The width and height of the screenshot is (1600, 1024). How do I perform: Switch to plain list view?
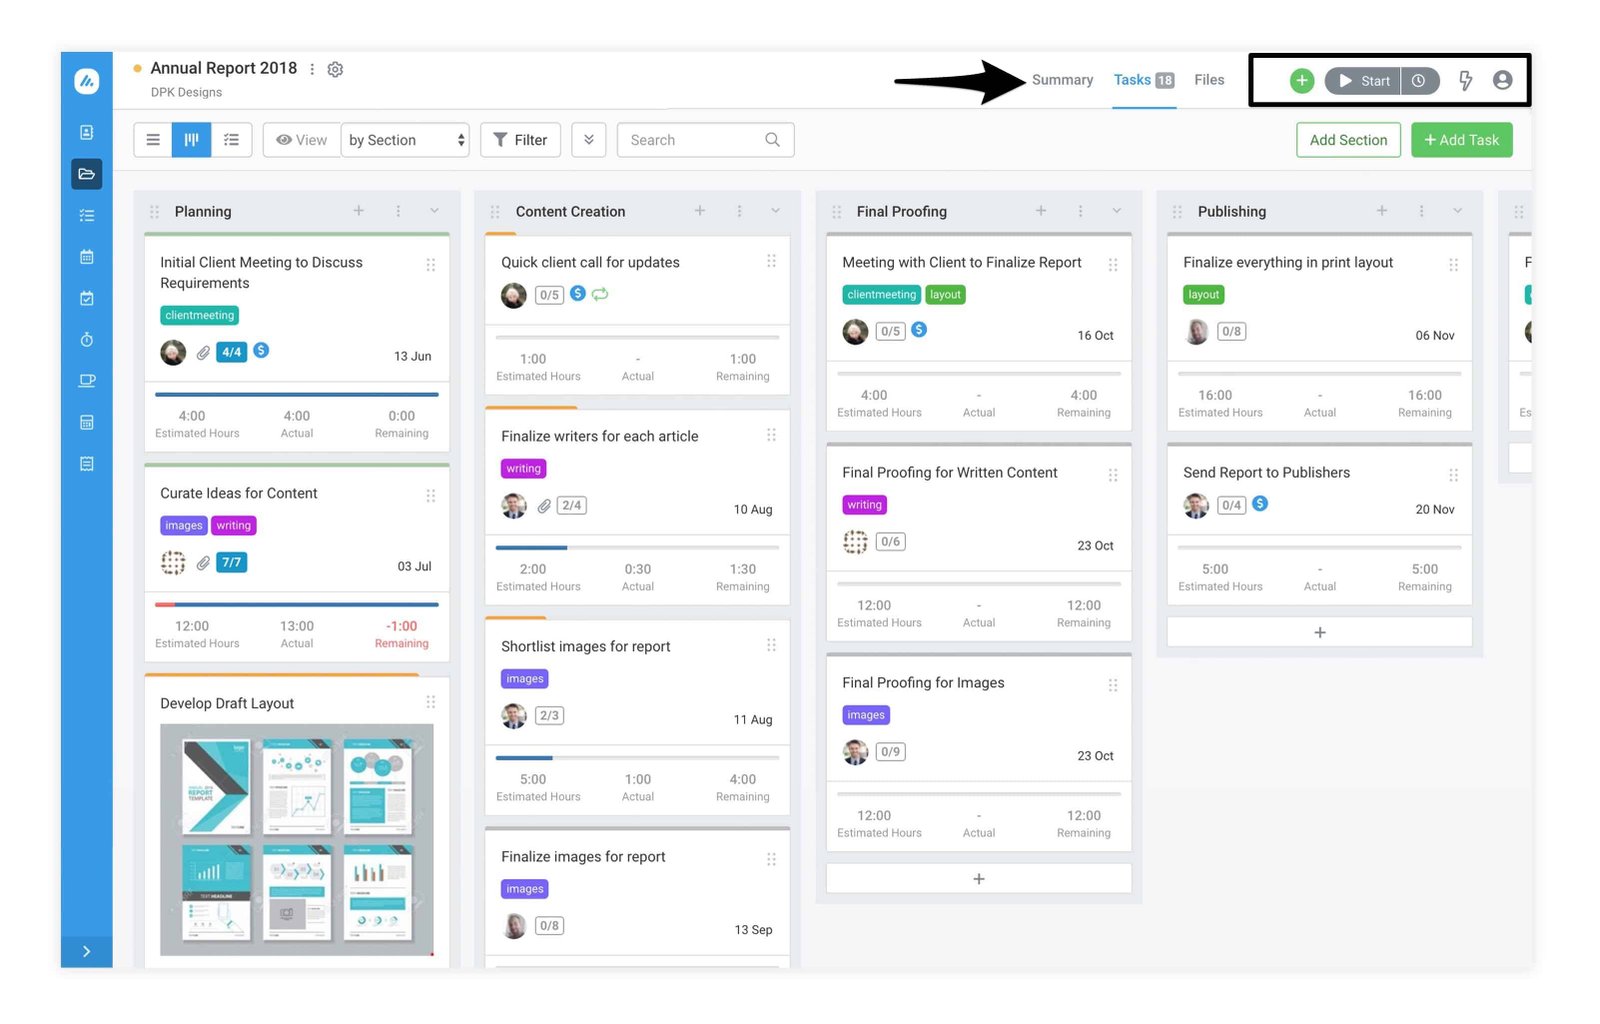153,140
